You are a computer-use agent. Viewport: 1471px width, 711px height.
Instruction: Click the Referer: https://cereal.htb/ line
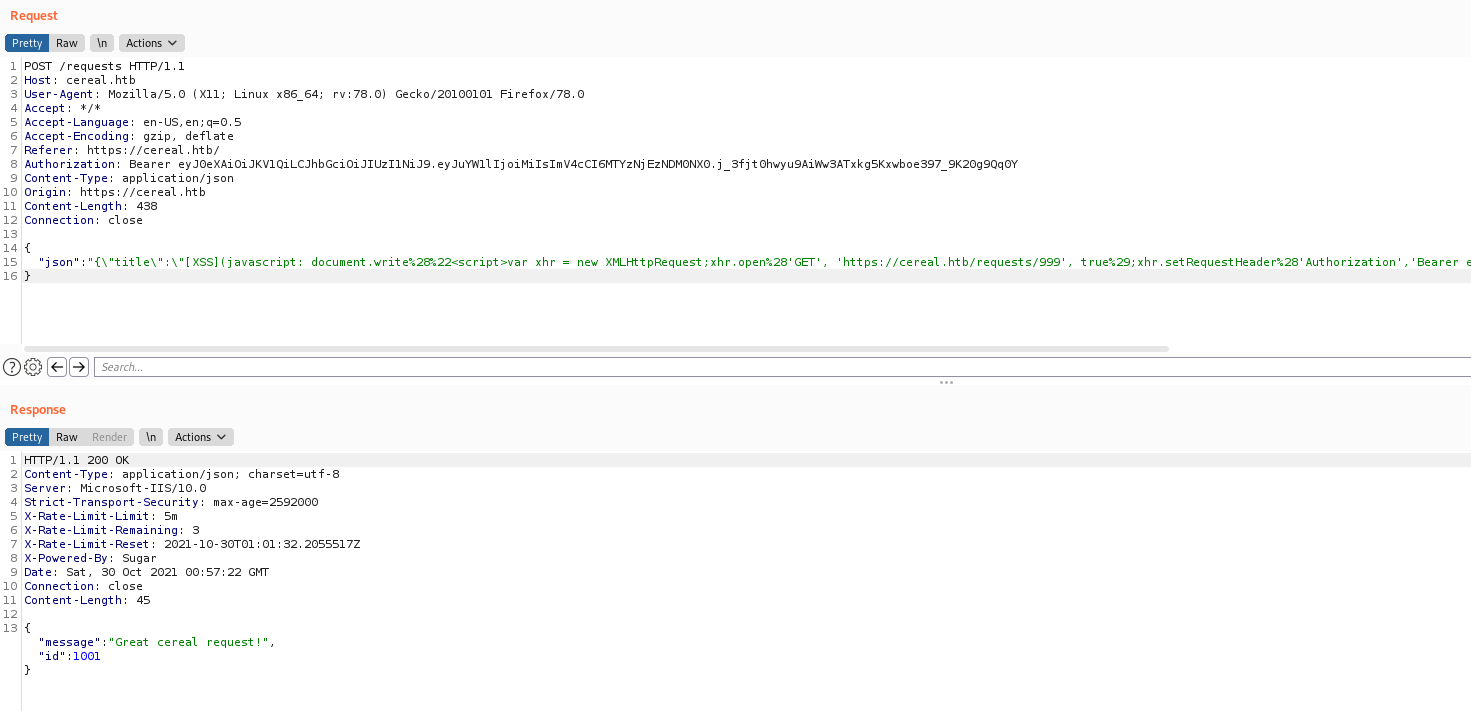point(122,150)
